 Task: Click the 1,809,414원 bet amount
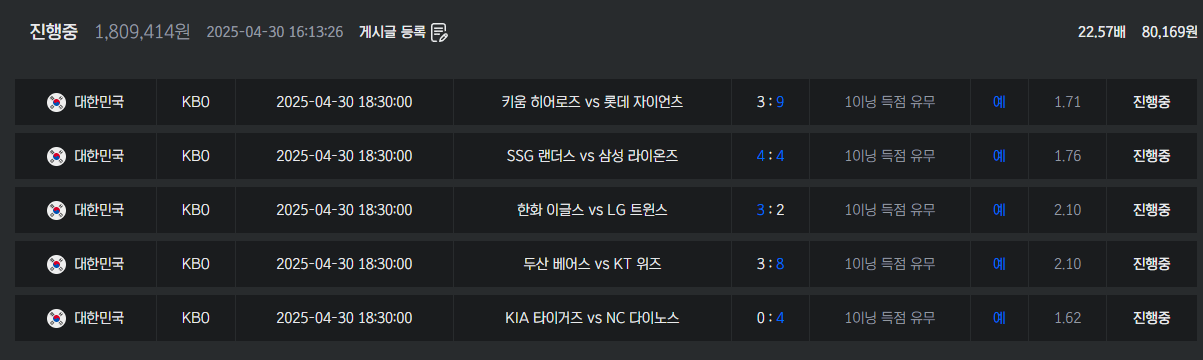click(142, 32)
